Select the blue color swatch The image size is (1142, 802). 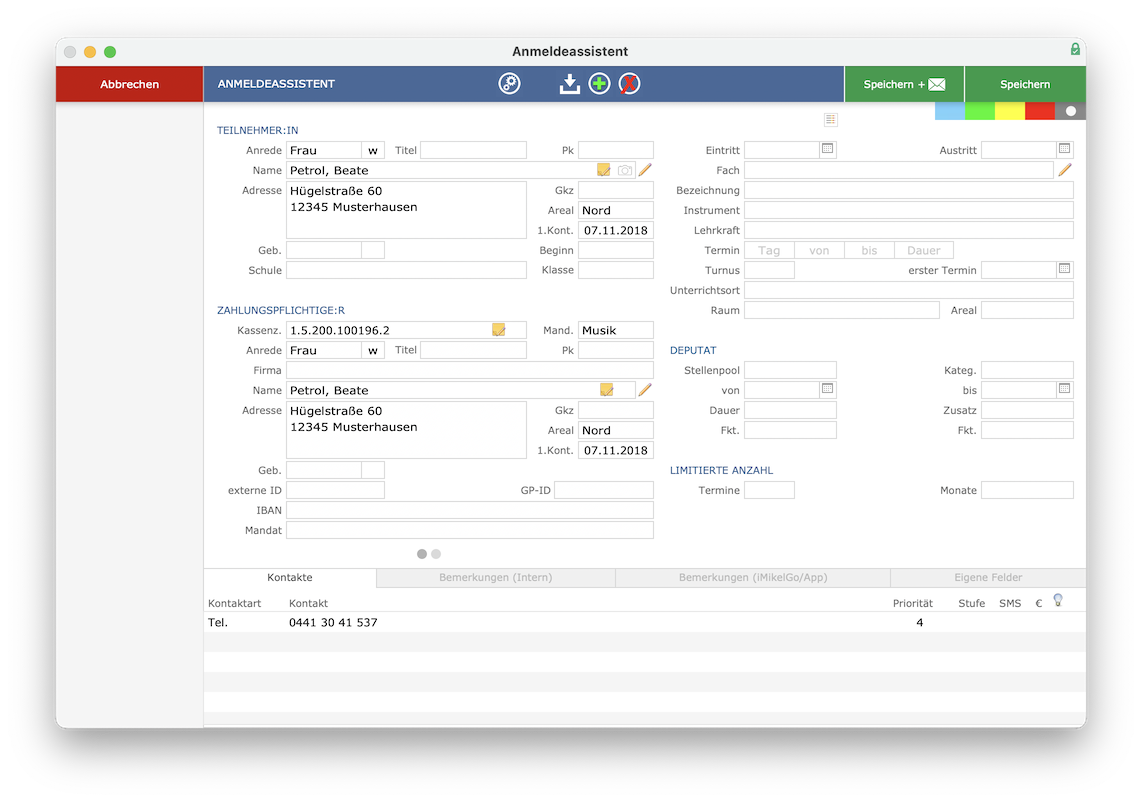[x=950, y=111]
